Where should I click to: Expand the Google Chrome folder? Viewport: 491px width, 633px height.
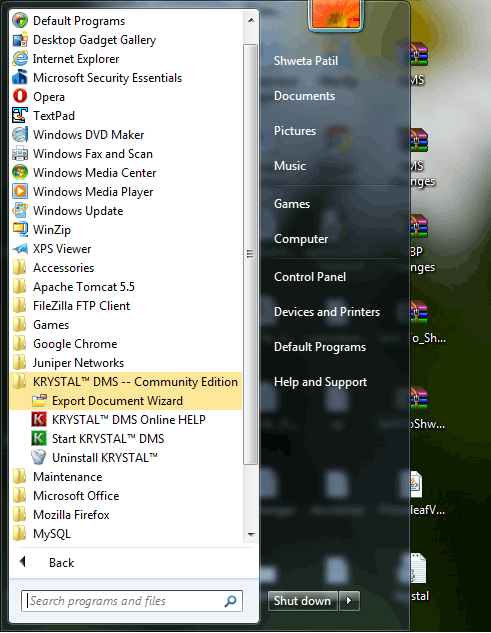[x=125, y=344]
